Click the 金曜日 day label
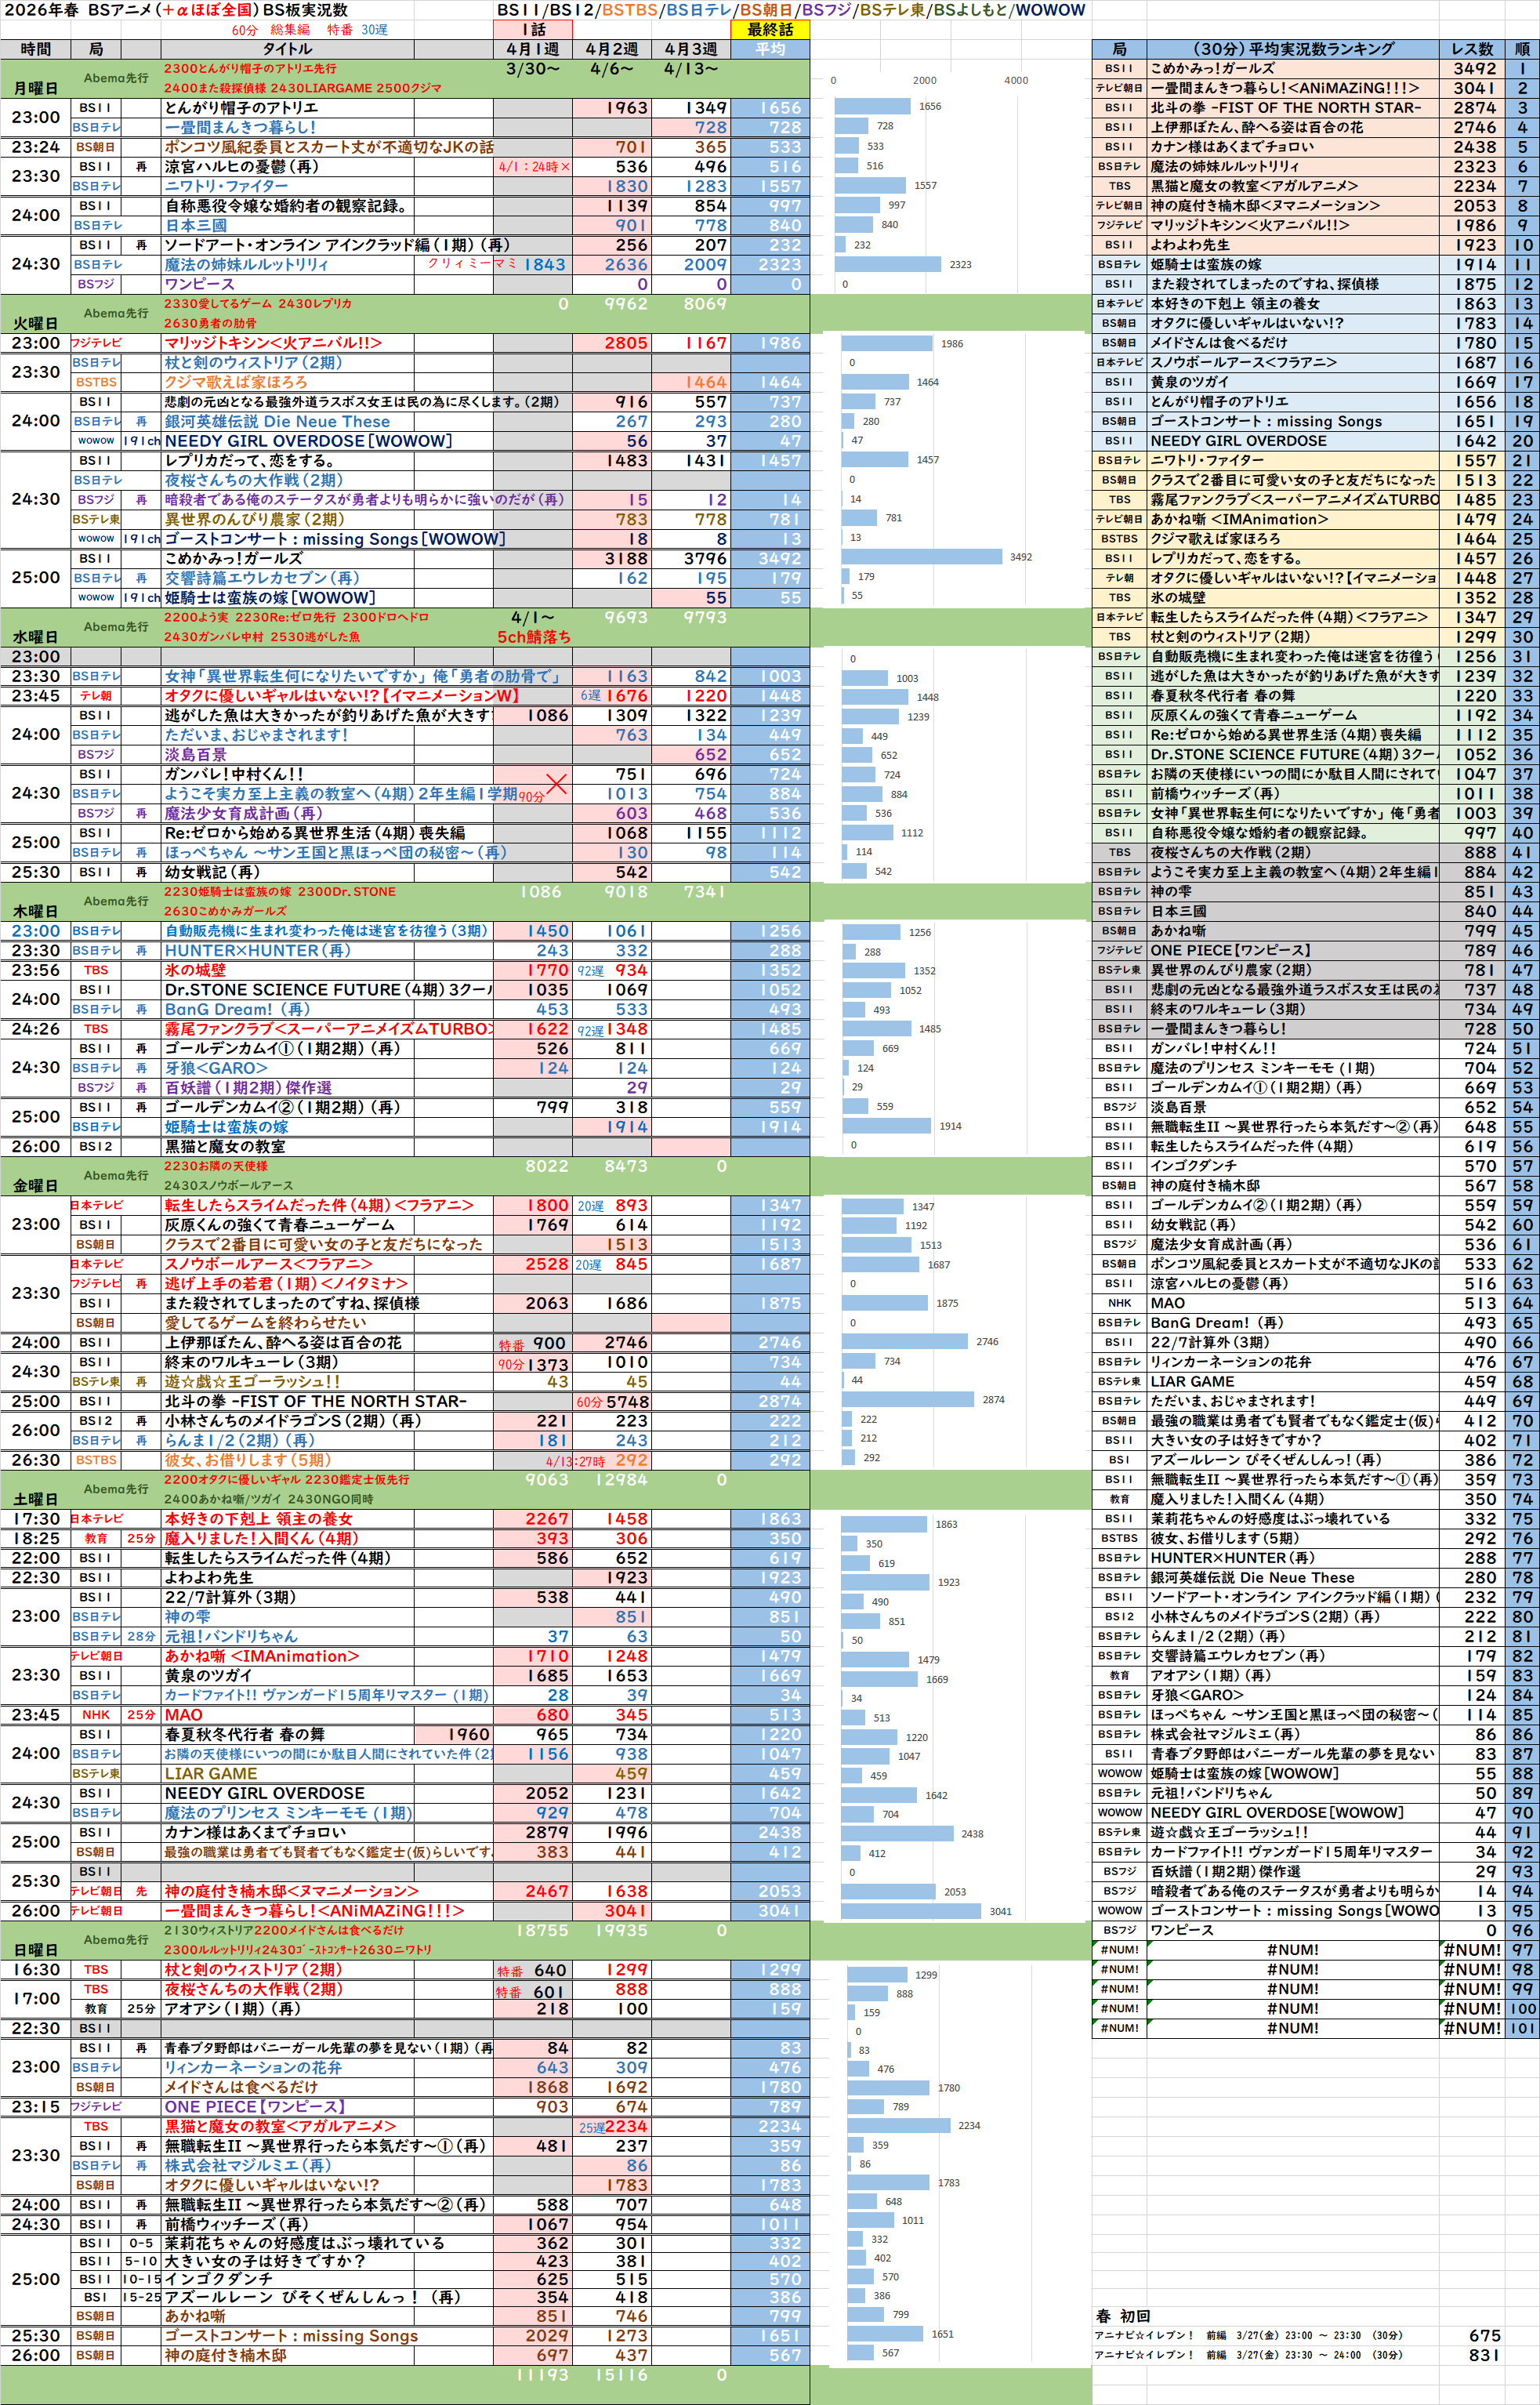Screen dimensions: 1540x2405 click(x=35, y=1186)
